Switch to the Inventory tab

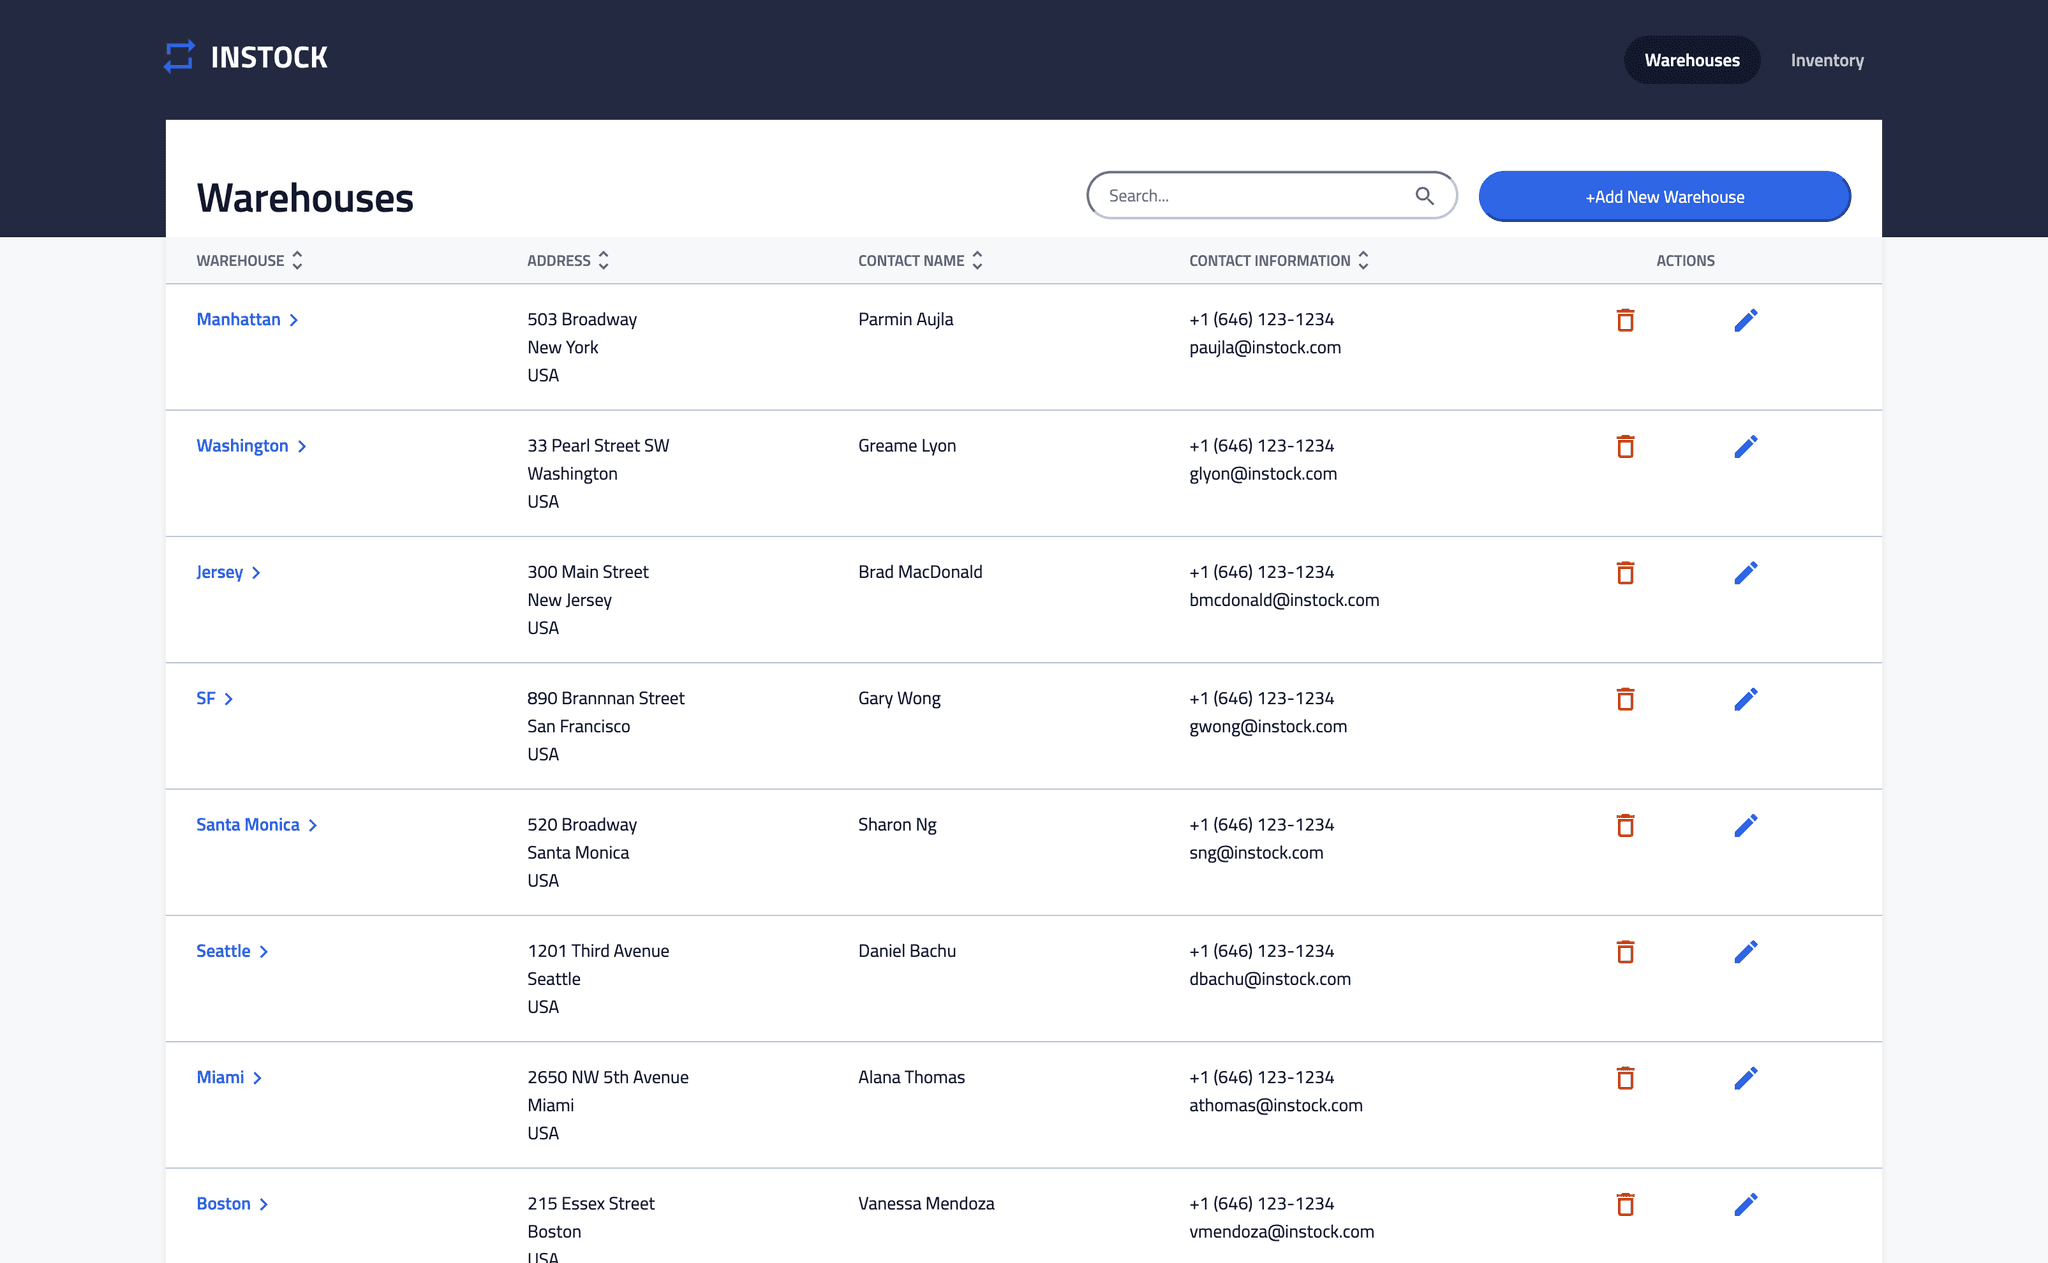click(1826, 60)
